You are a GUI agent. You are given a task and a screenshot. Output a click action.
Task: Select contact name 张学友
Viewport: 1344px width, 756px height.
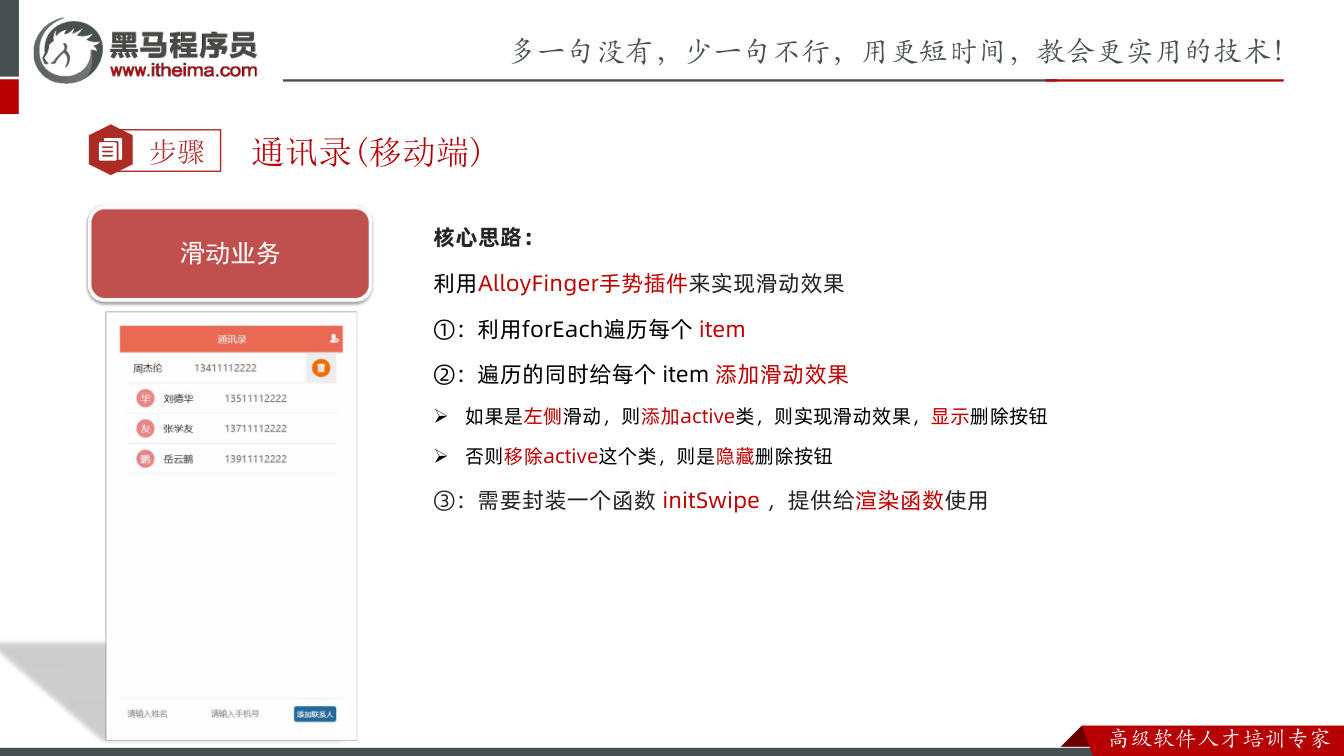(x=178, y=428)
